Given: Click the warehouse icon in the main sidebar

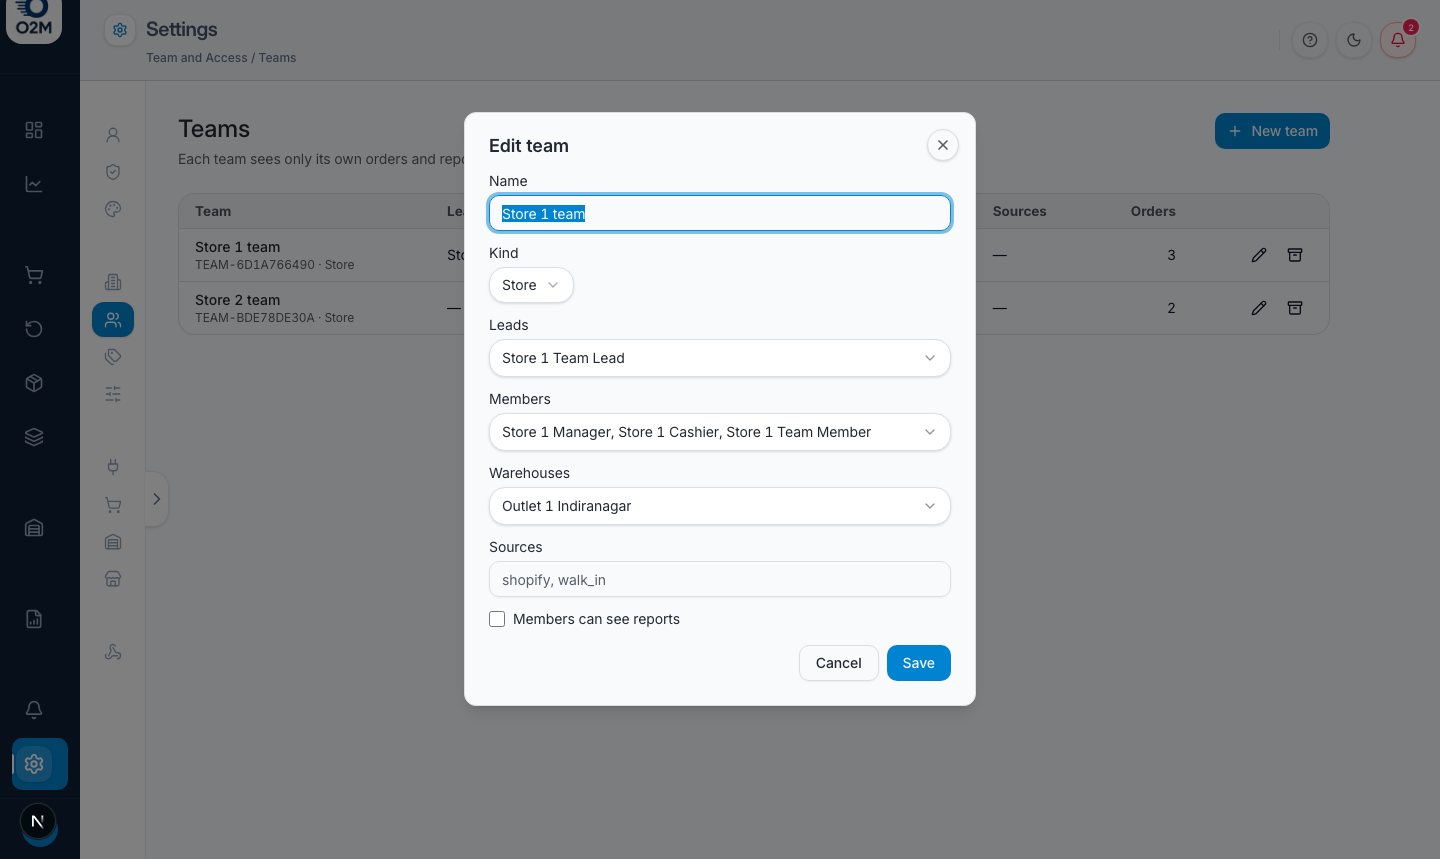Looking at the screenshot, I should tap(34, 528).
